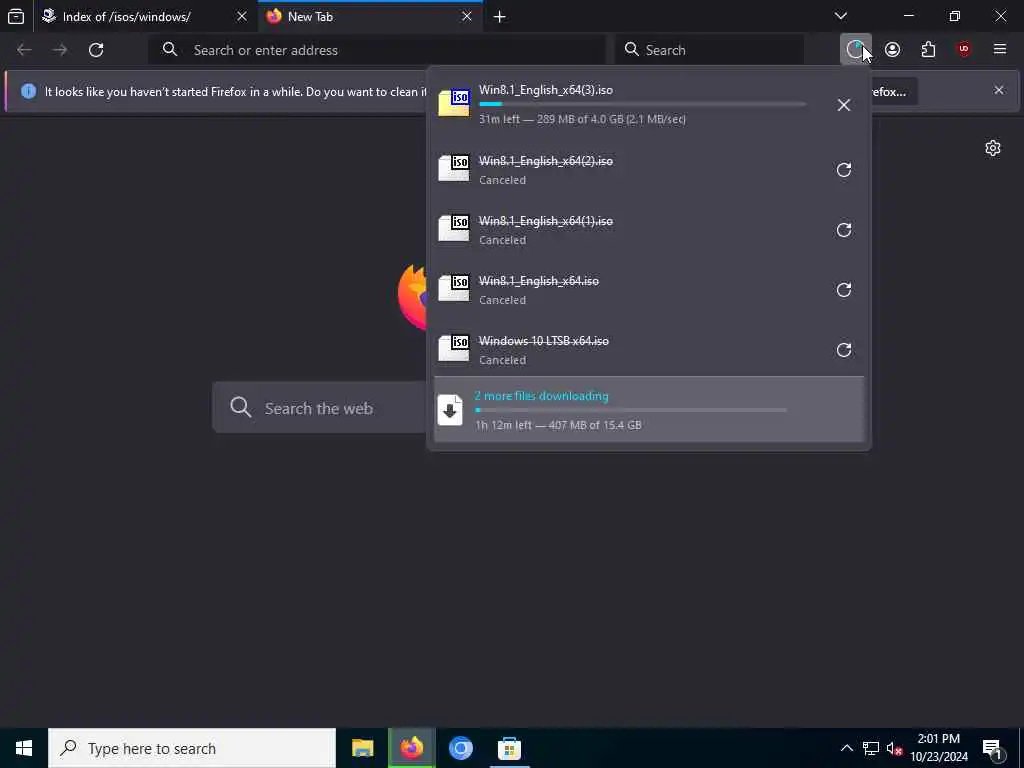Open the blue circle browser taskbar icon
This screenshot has width=1024, height=768.
(x=460, y=748)
